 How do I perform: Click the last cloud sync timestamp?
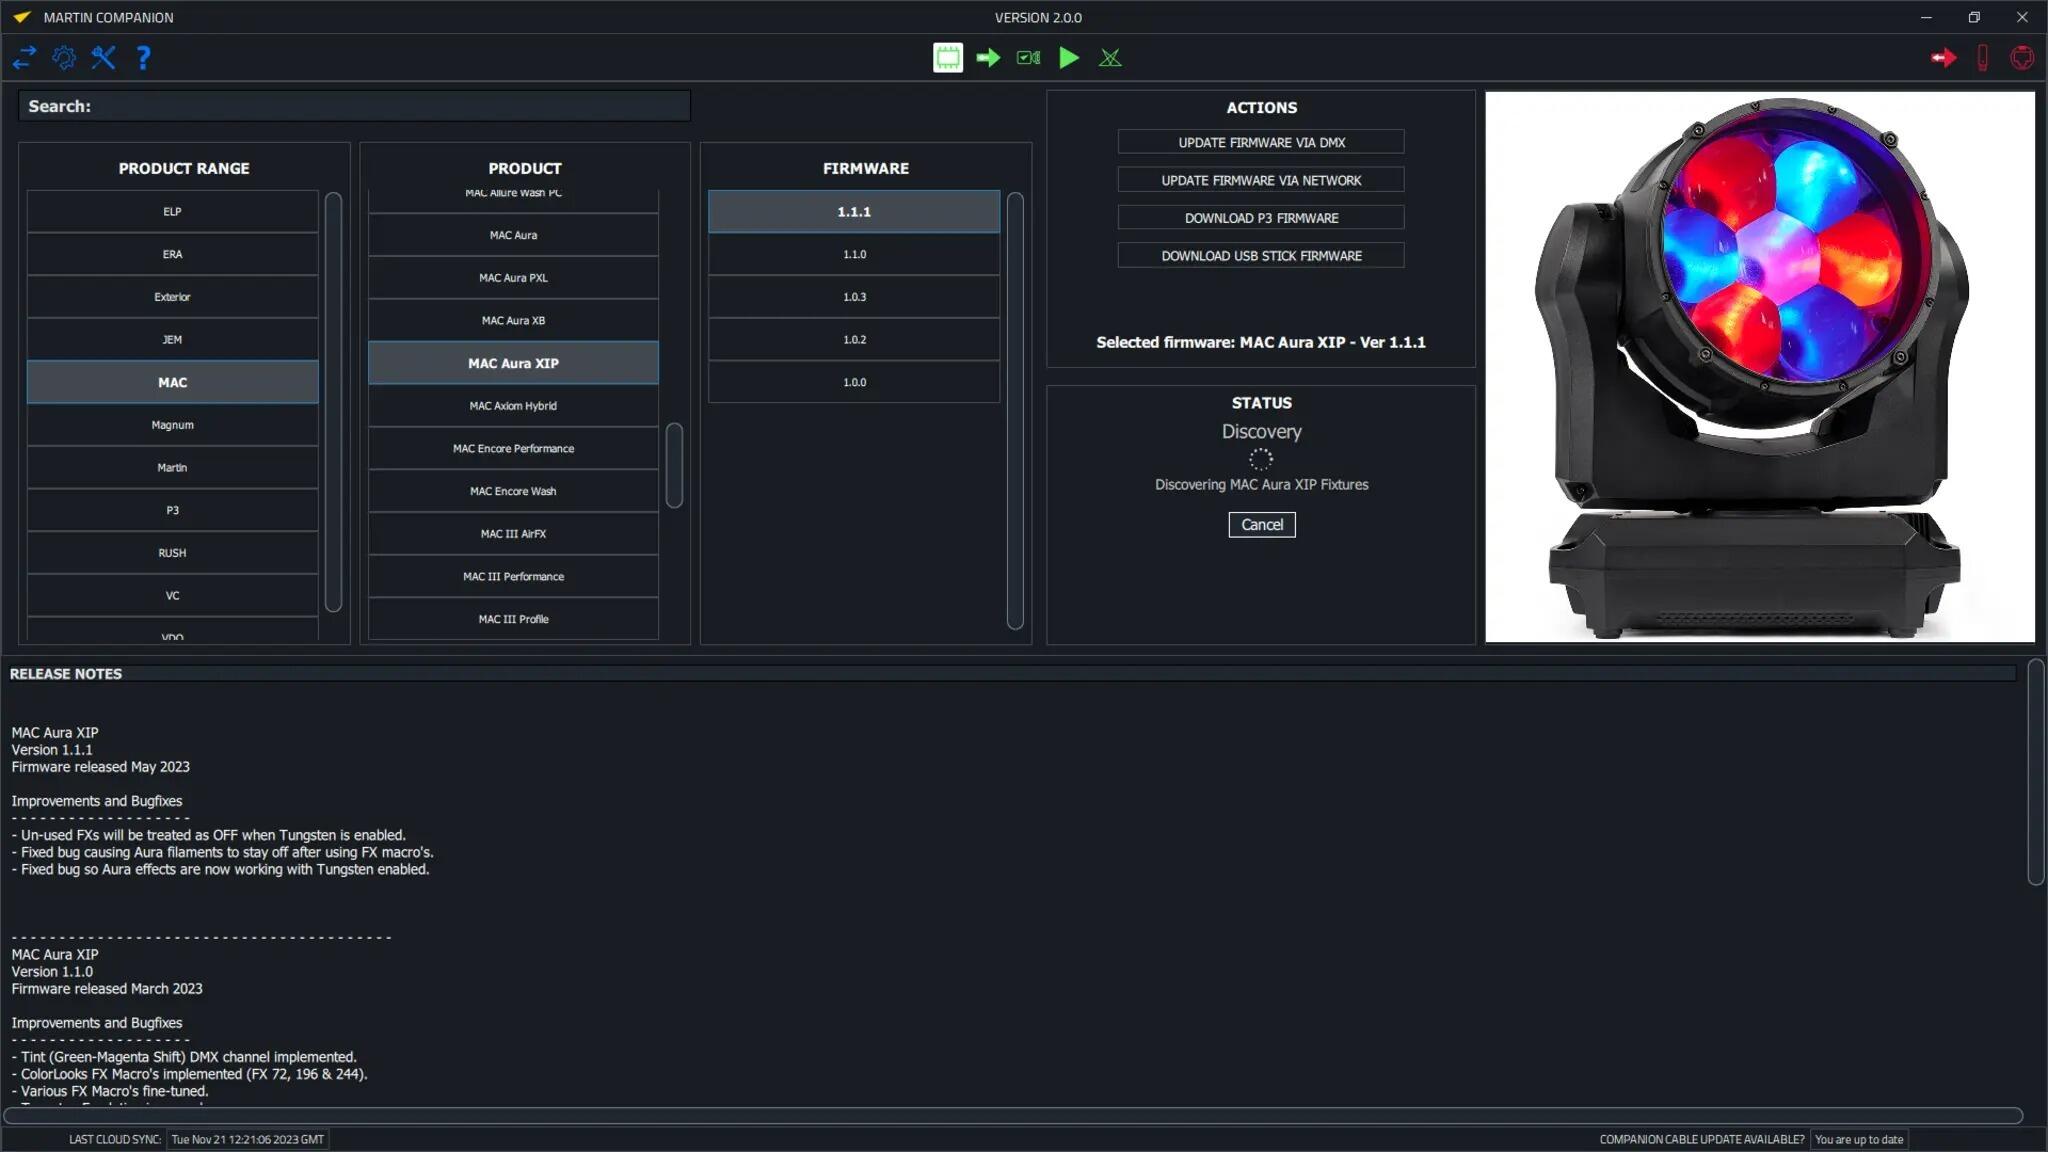click(x=247, y=1140)
